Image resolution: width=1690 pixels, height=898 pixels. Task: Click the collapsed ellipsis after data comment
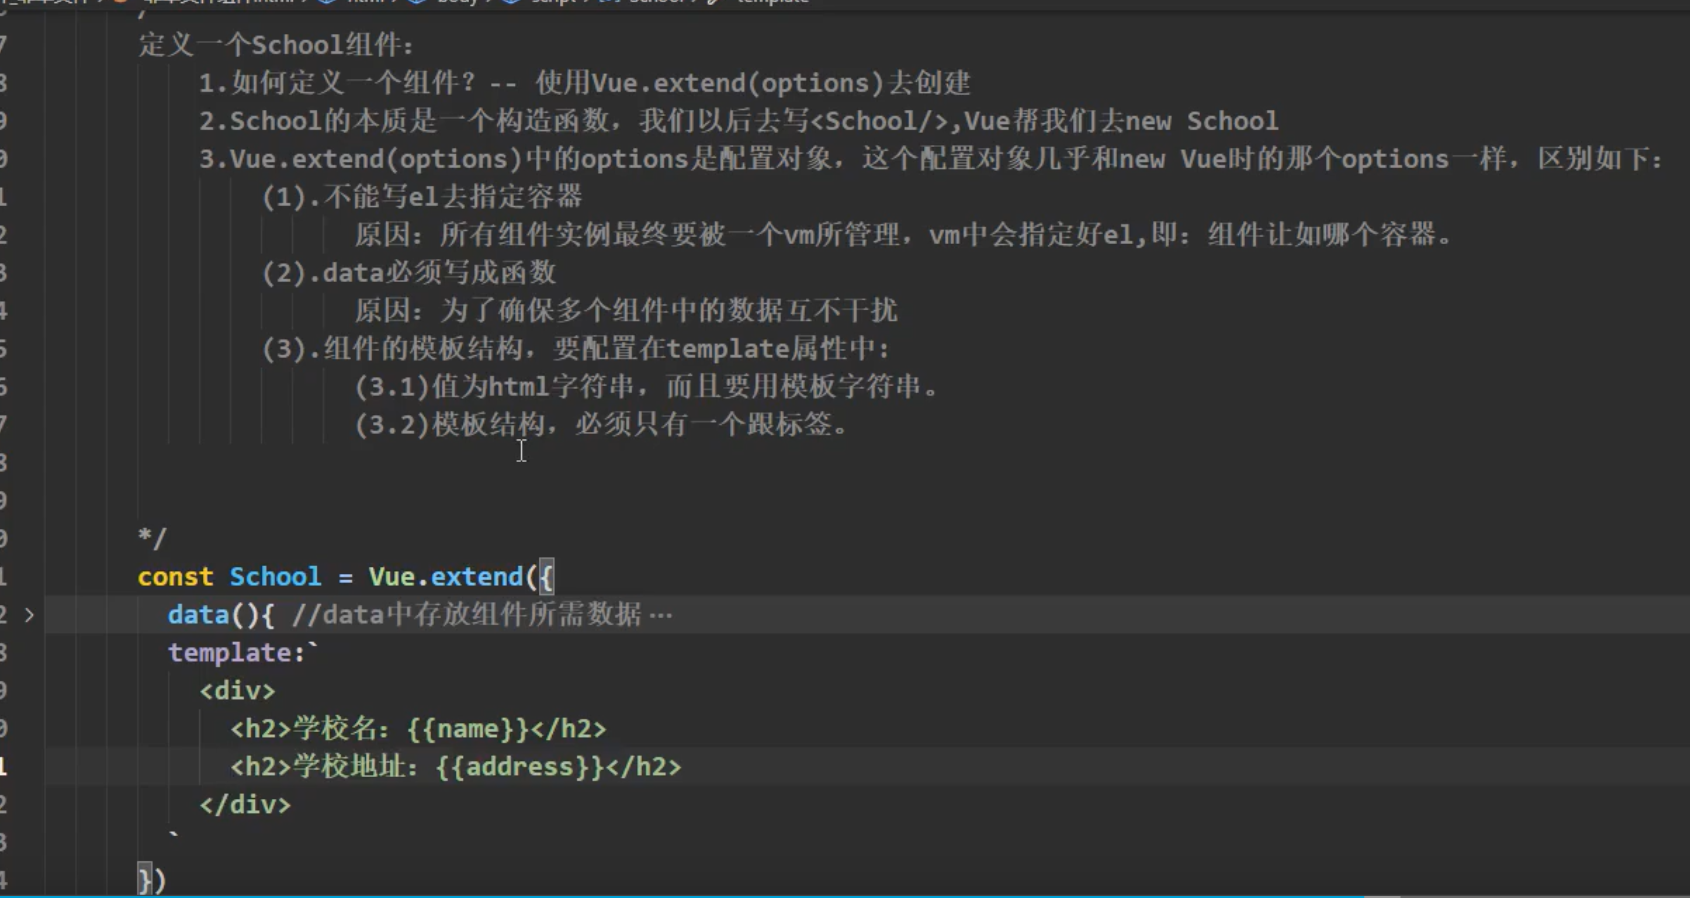[661, 615]
